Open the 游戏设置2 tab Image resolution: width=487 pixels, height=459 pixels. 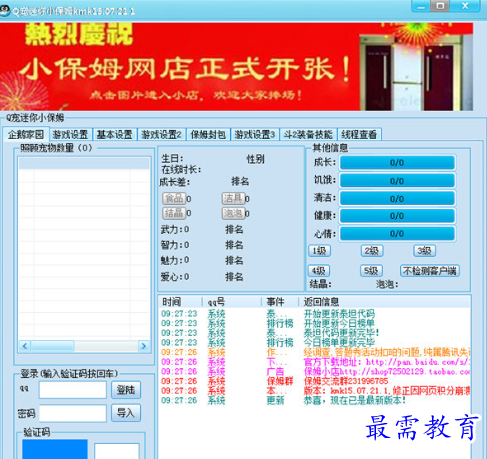point(161,135)
